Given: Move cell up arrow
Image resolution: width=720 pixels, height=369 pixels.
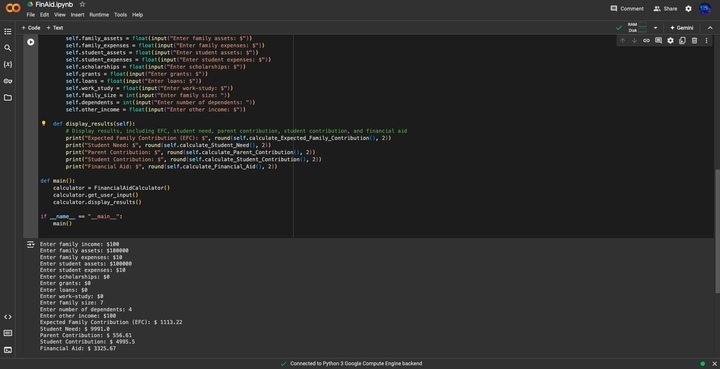Looking at the screenshot, I should coord(623,41).
